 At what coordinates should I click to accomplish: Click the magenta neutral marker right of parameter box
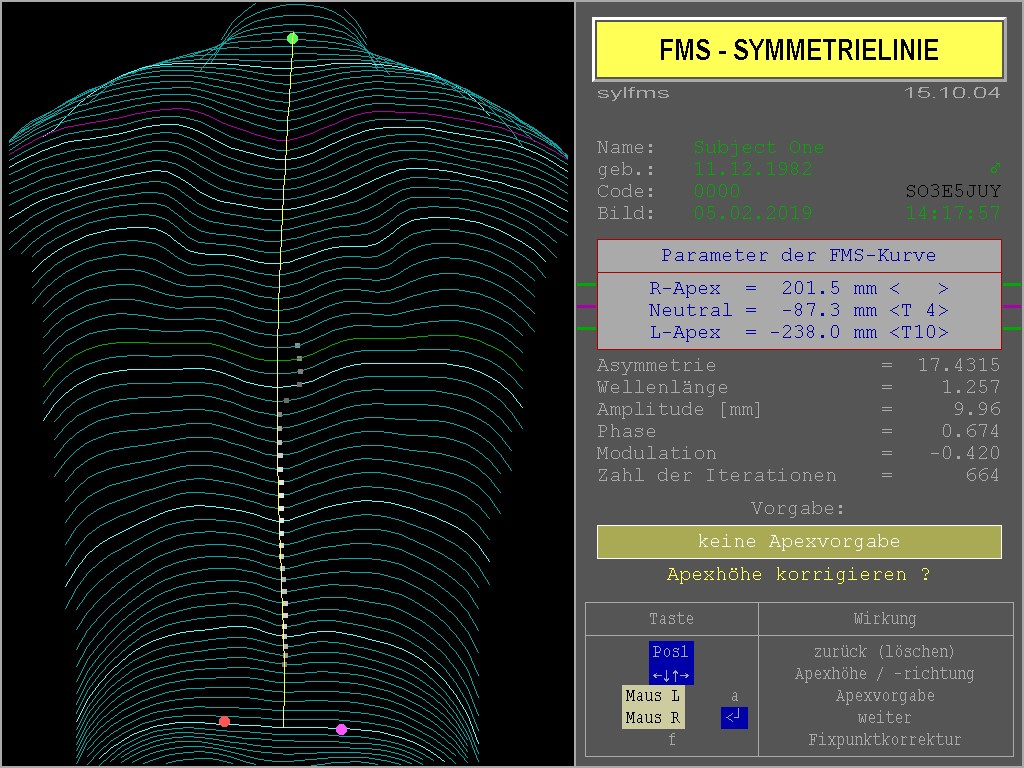click(x=1012, y=307)
